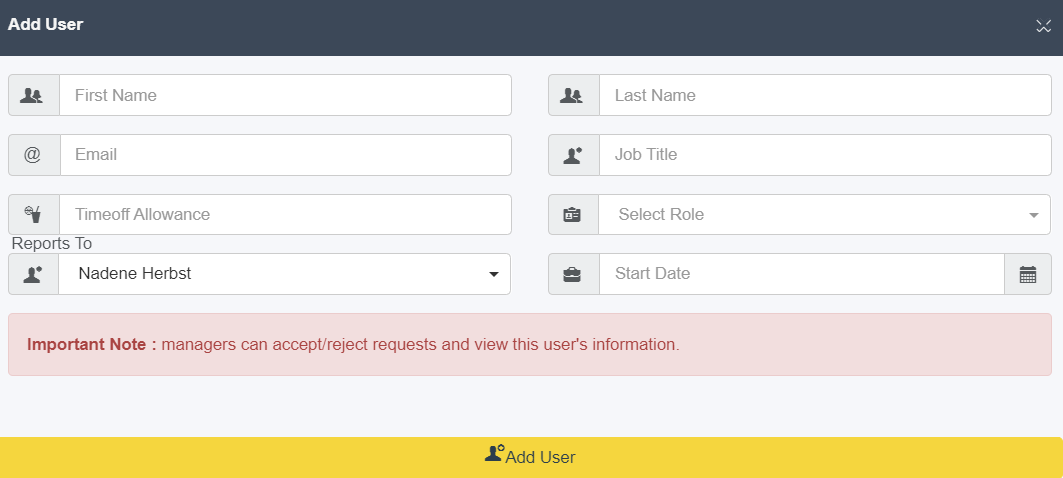Click the Start Date input field
This screenshot has height=478, width=1063.
point(801,274)
